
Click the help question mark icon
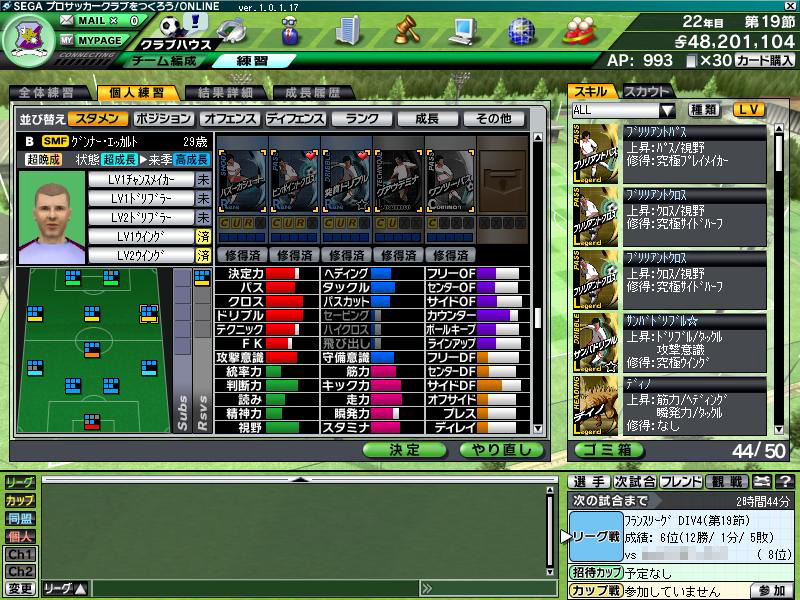[784, 482]
